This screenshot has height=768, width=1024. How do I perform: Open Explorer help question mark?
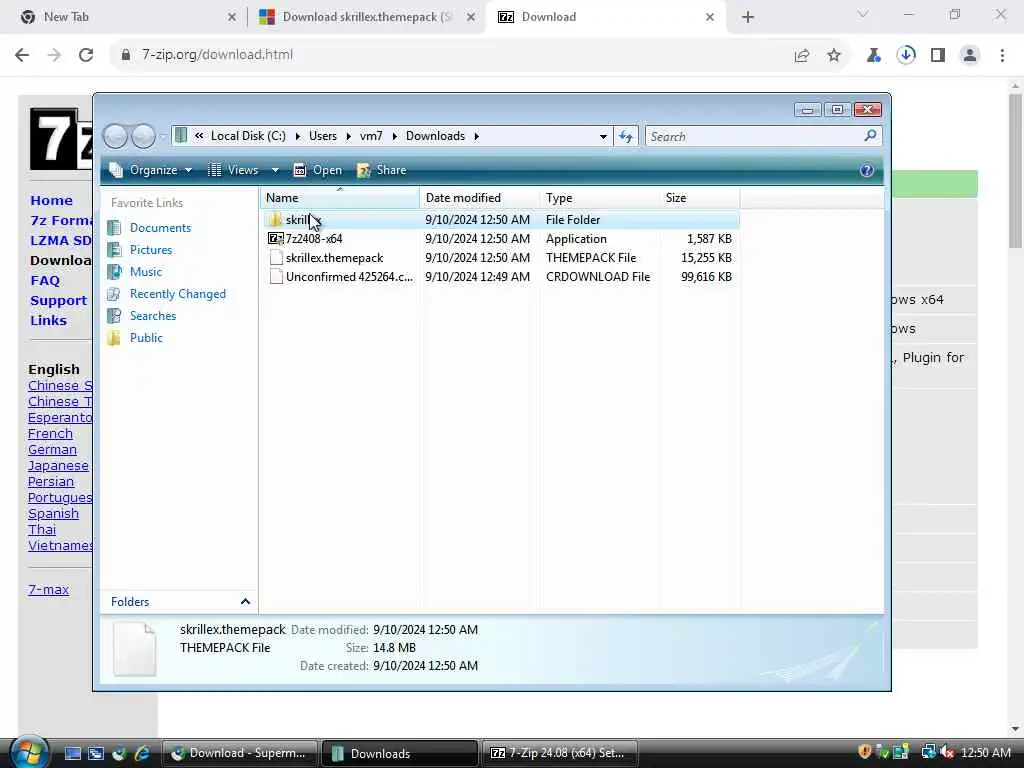coord(867,170)
